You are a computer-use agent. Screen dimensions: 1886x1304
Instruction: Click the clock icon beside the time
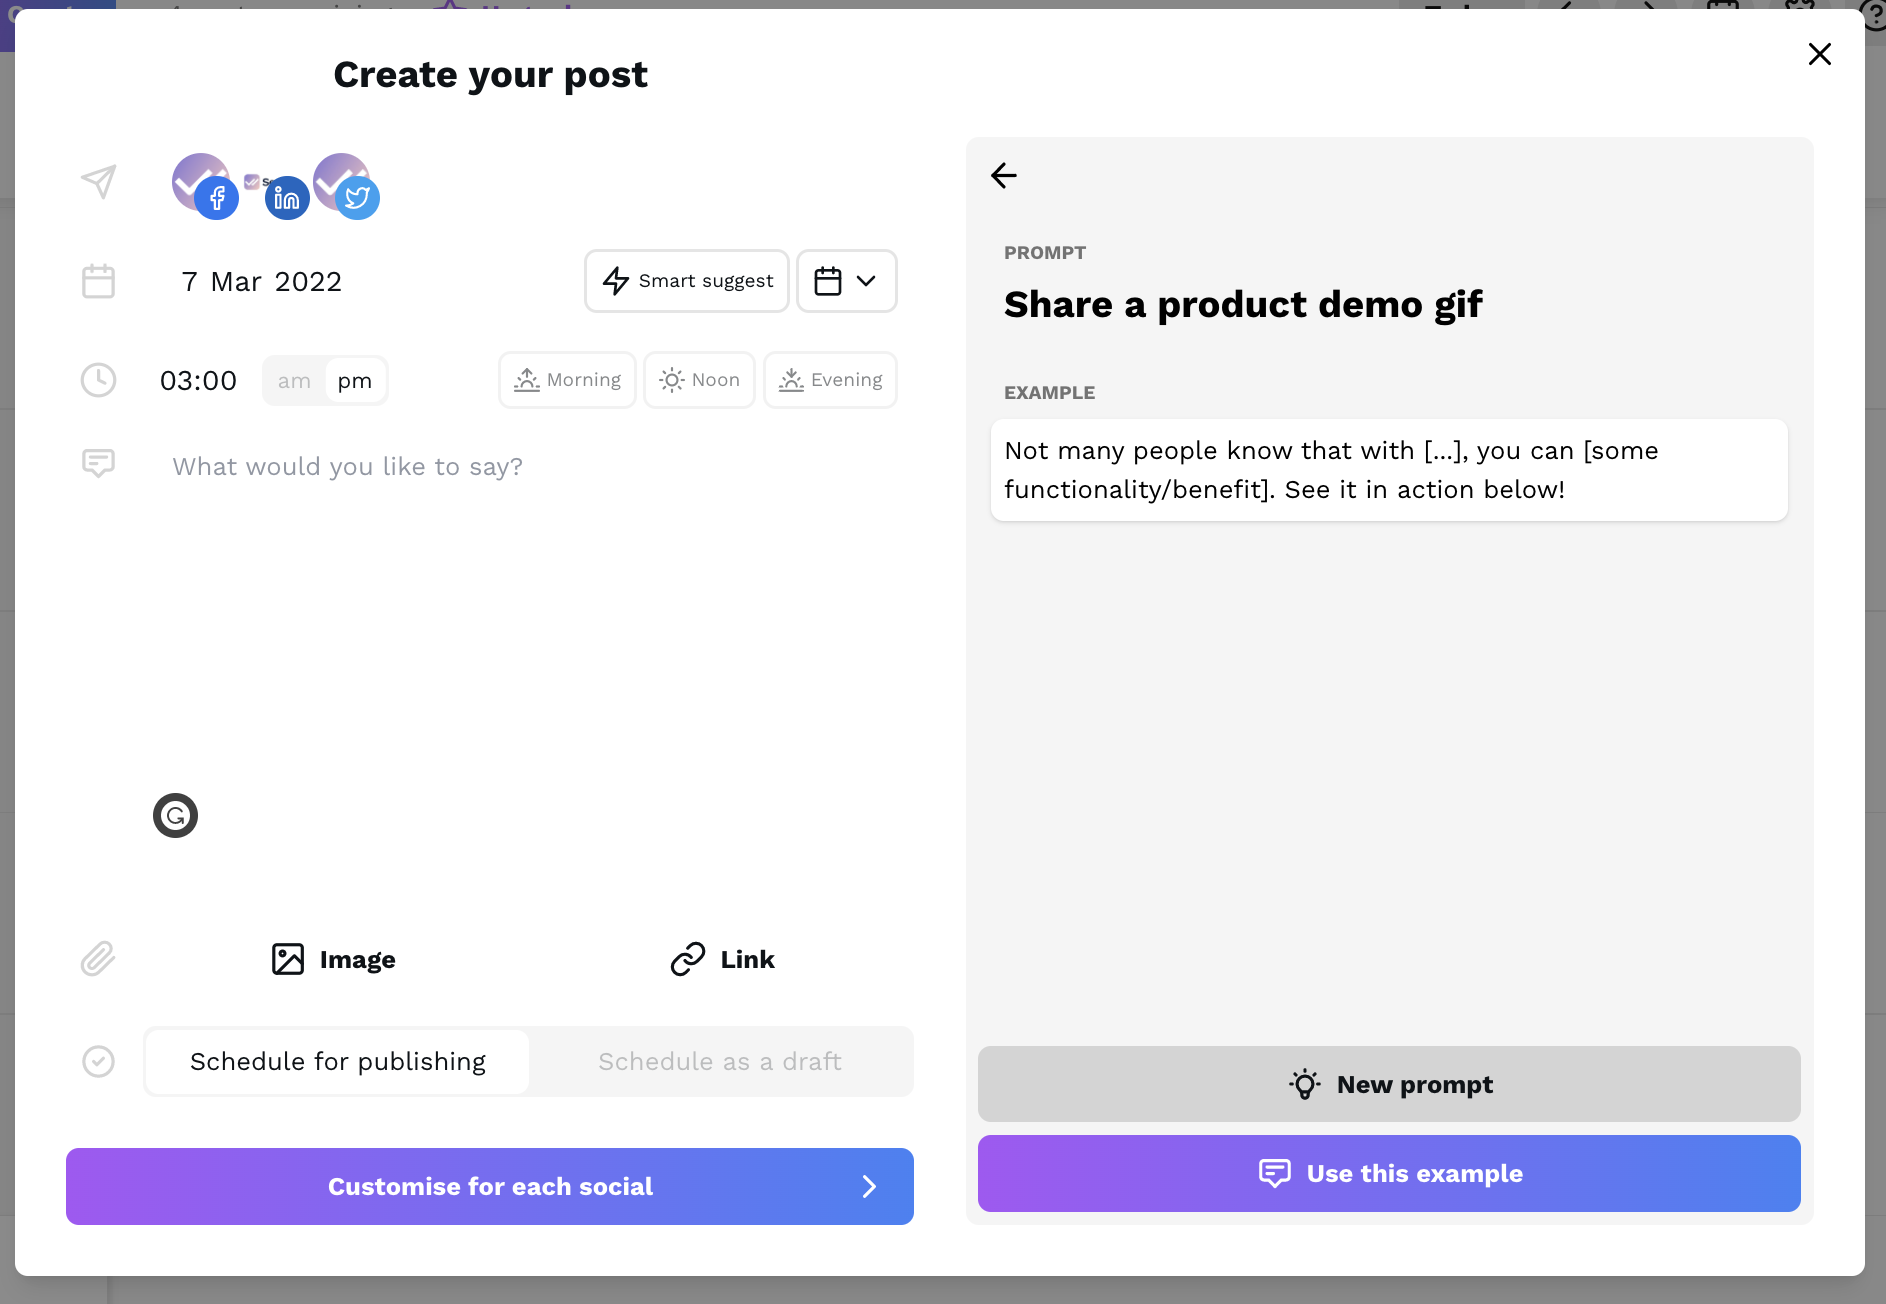[x=98, y=380]
